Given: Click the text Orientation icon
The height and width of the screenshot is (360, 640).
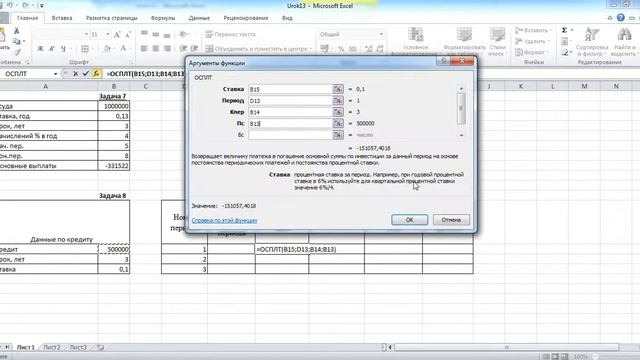Looking at the screenshot, I should click(183, 34).
